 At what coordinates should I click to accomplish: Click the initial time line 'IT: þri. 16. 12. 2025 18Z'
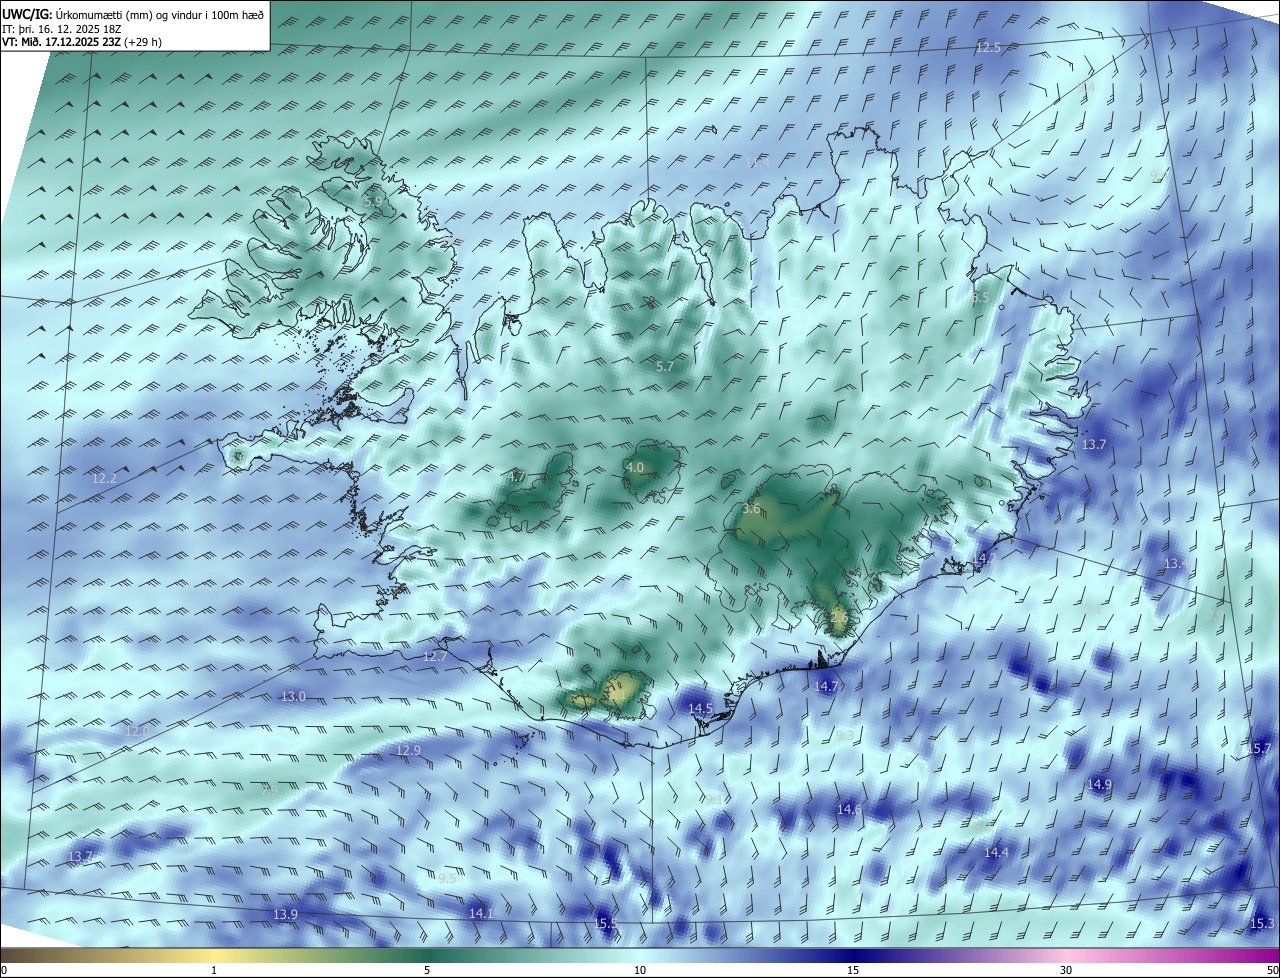61,28
